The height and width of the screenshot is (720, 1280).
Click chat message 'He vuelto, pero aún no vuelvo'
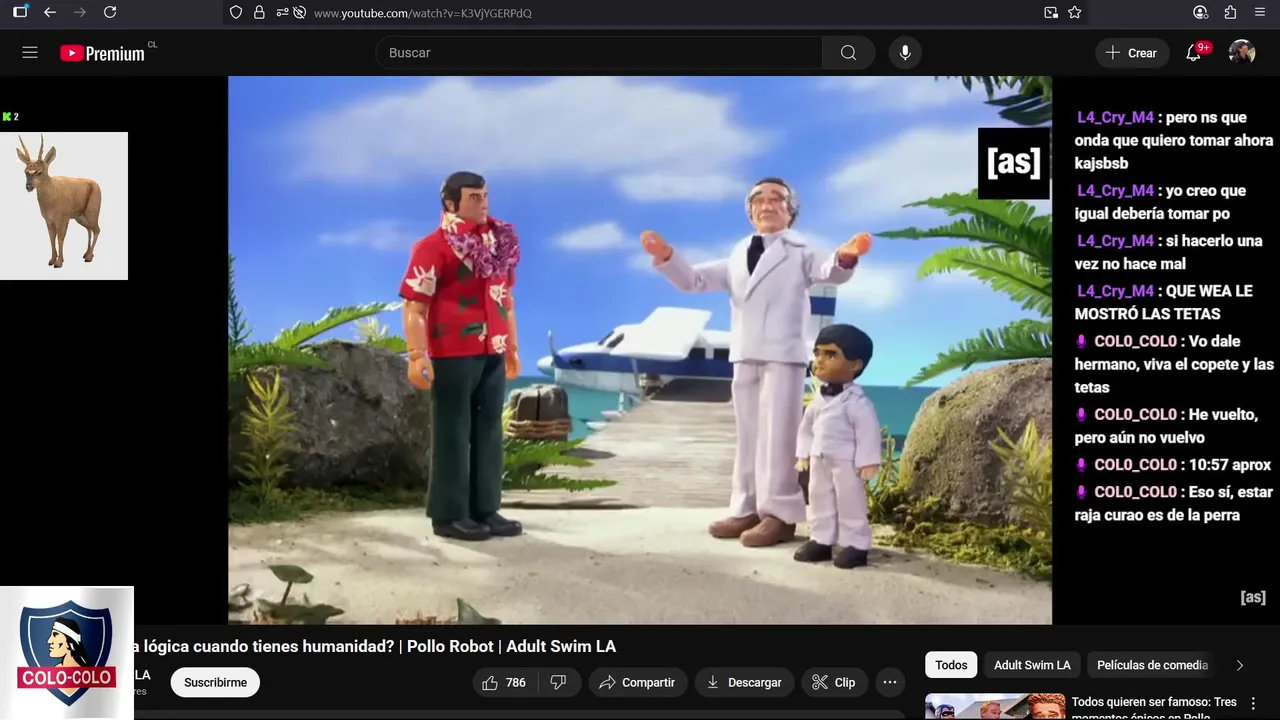[x=1166, y=426]
